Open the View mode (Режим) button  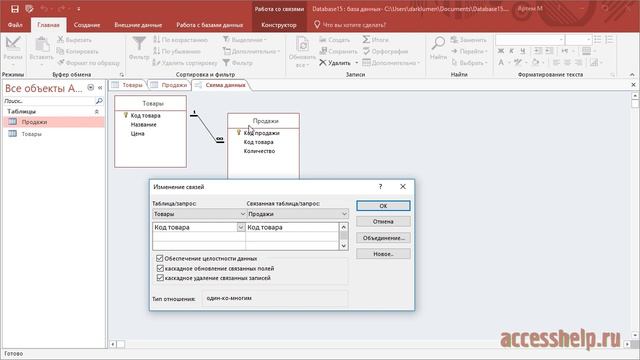point(13,51)
